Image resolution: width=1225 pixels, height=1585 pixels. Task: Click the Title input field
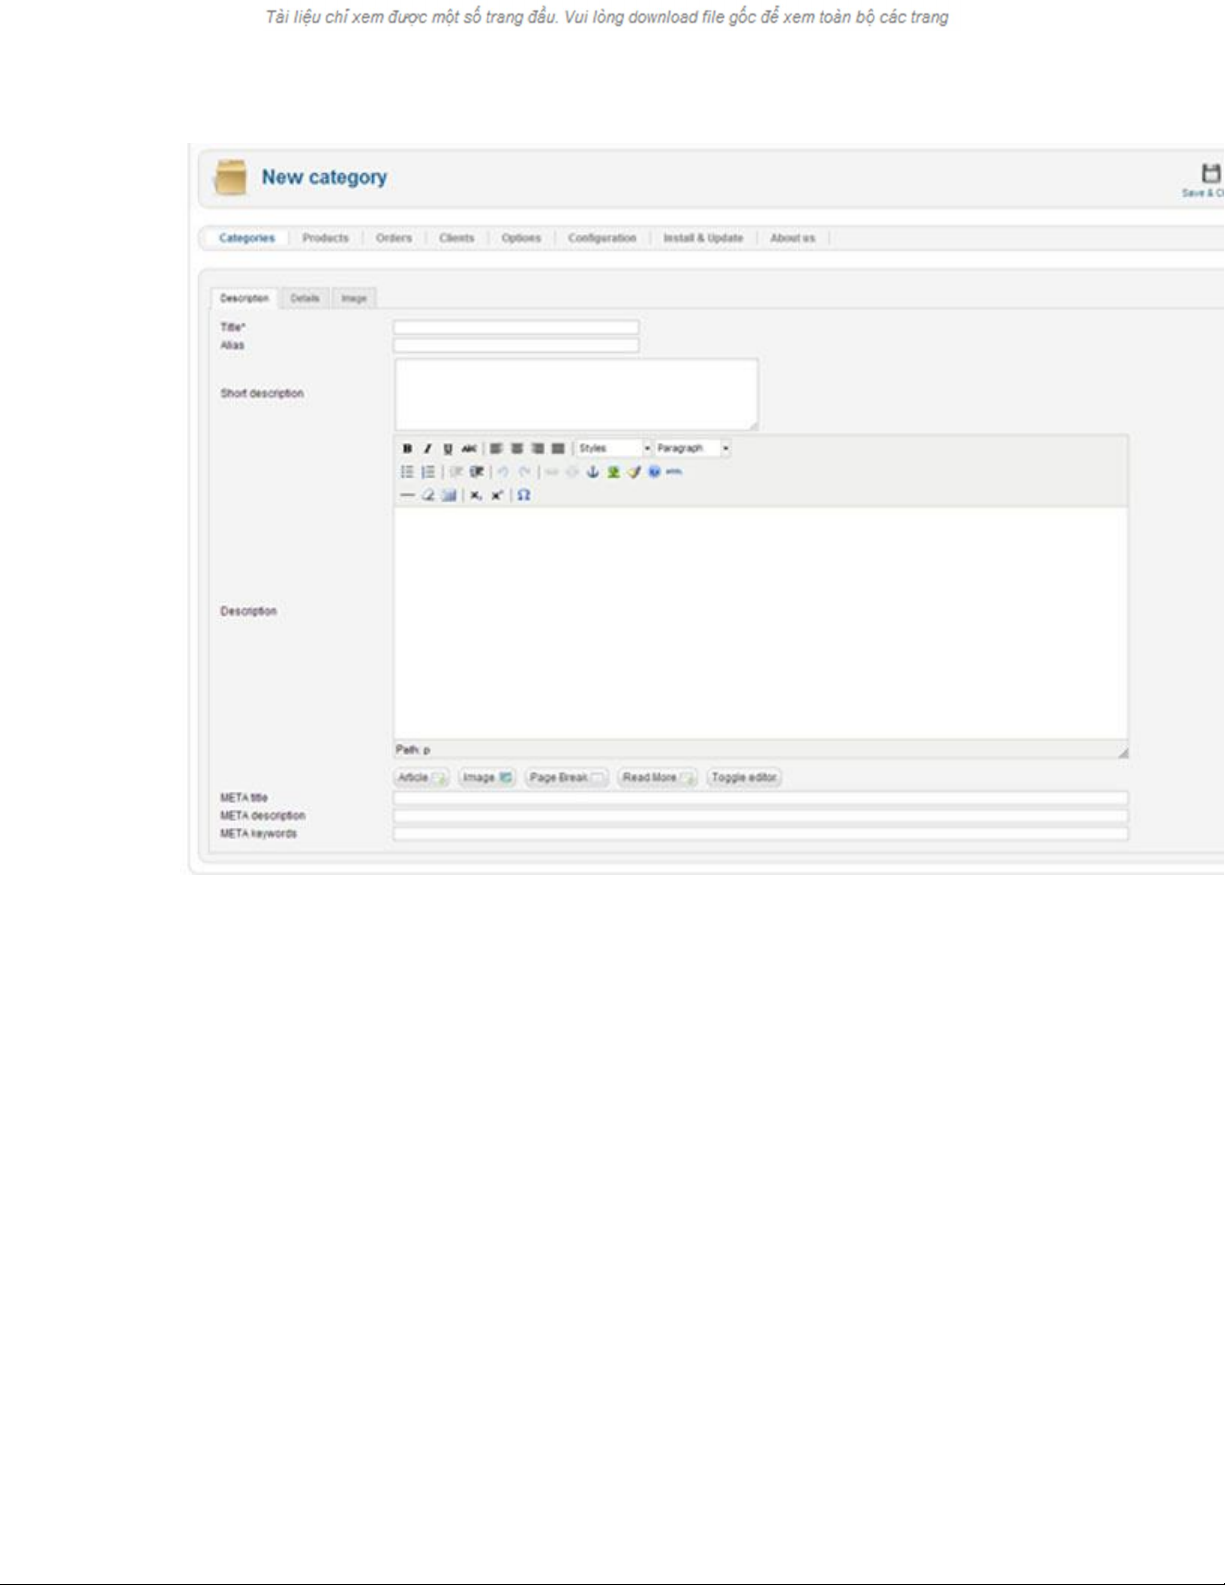[516, 328]
